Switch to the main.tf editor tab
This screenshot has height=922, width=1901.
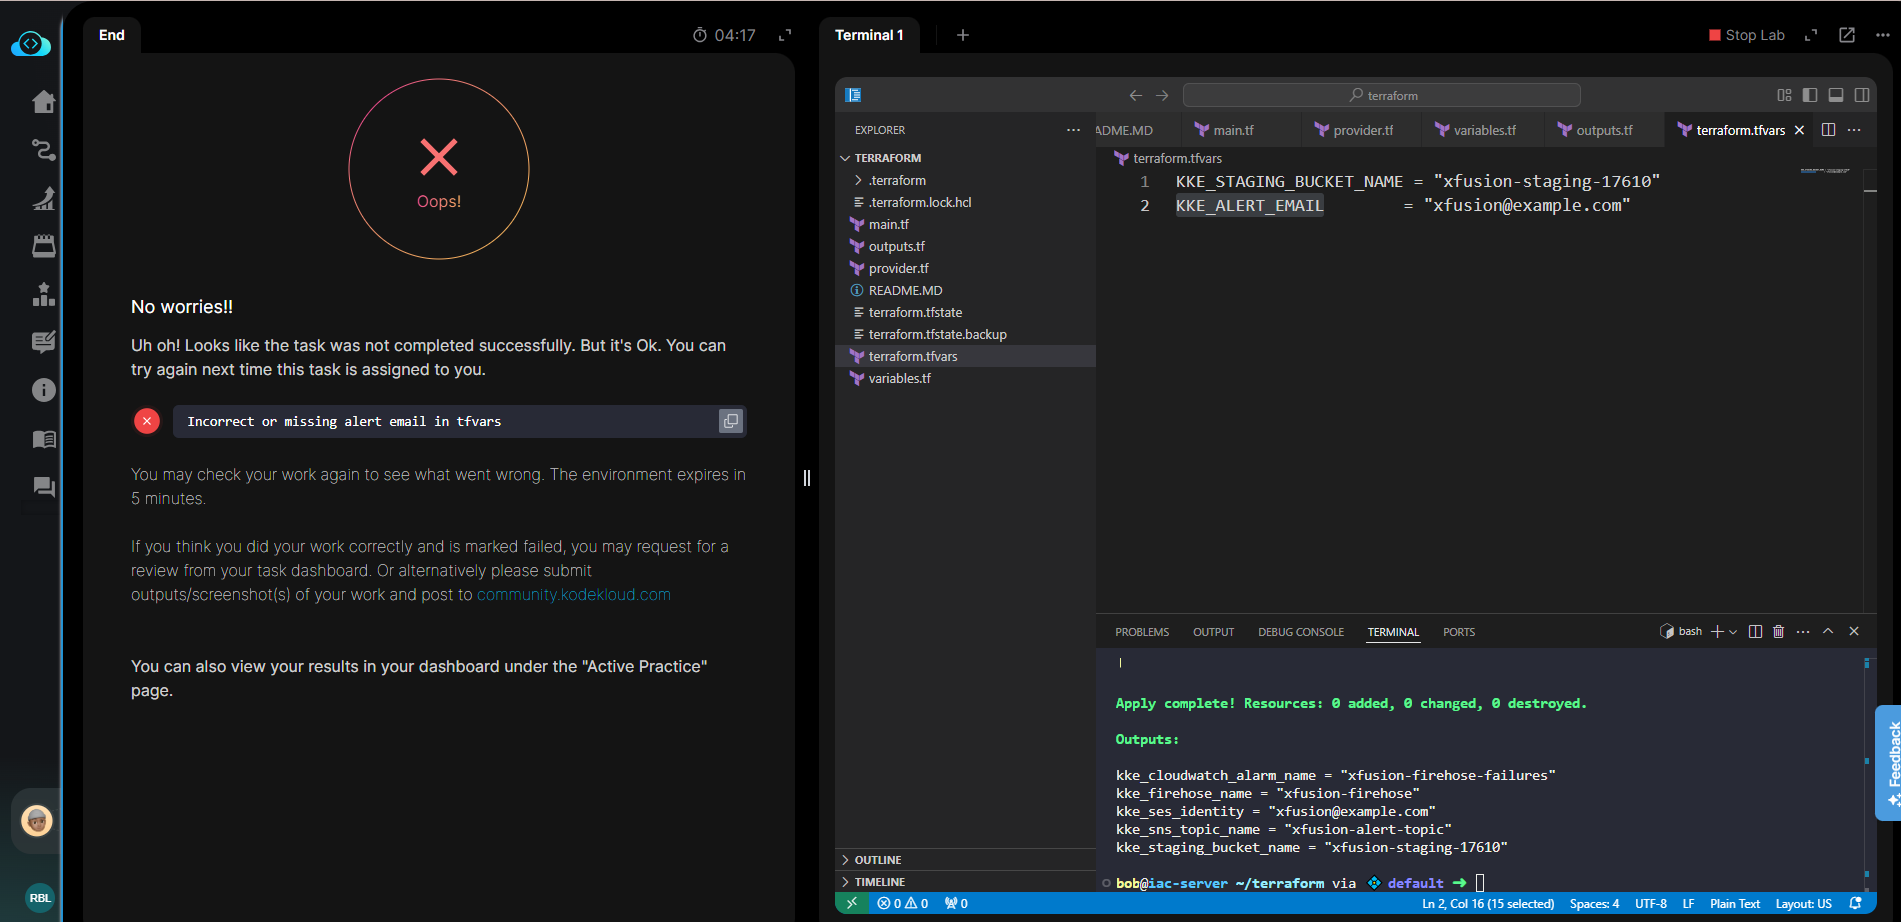[1232, 130]
